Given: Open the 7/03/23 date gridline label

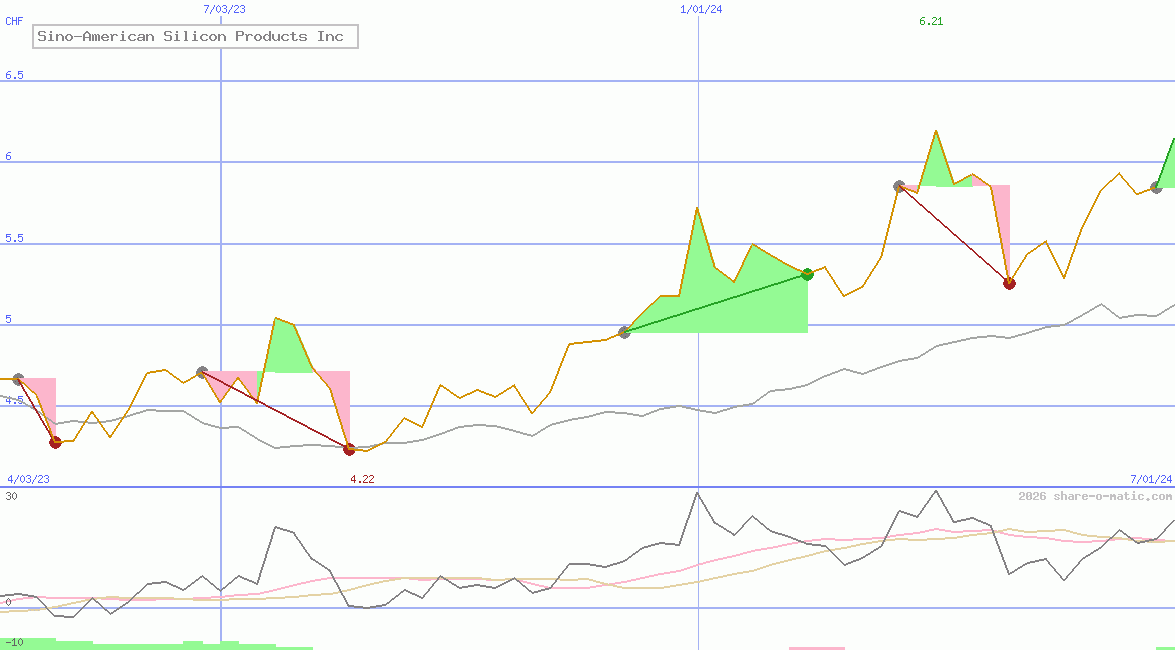Looking at the screenshot, I should [x=222, y=9].
